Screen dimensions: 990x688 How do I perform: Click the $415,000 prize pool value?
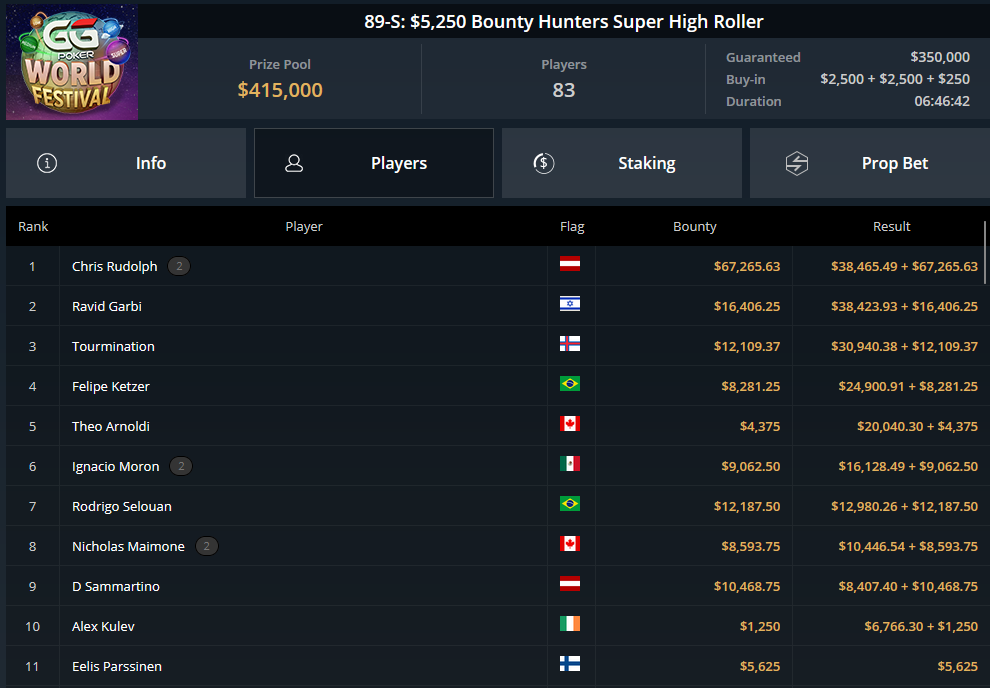[x=280, y=90]
